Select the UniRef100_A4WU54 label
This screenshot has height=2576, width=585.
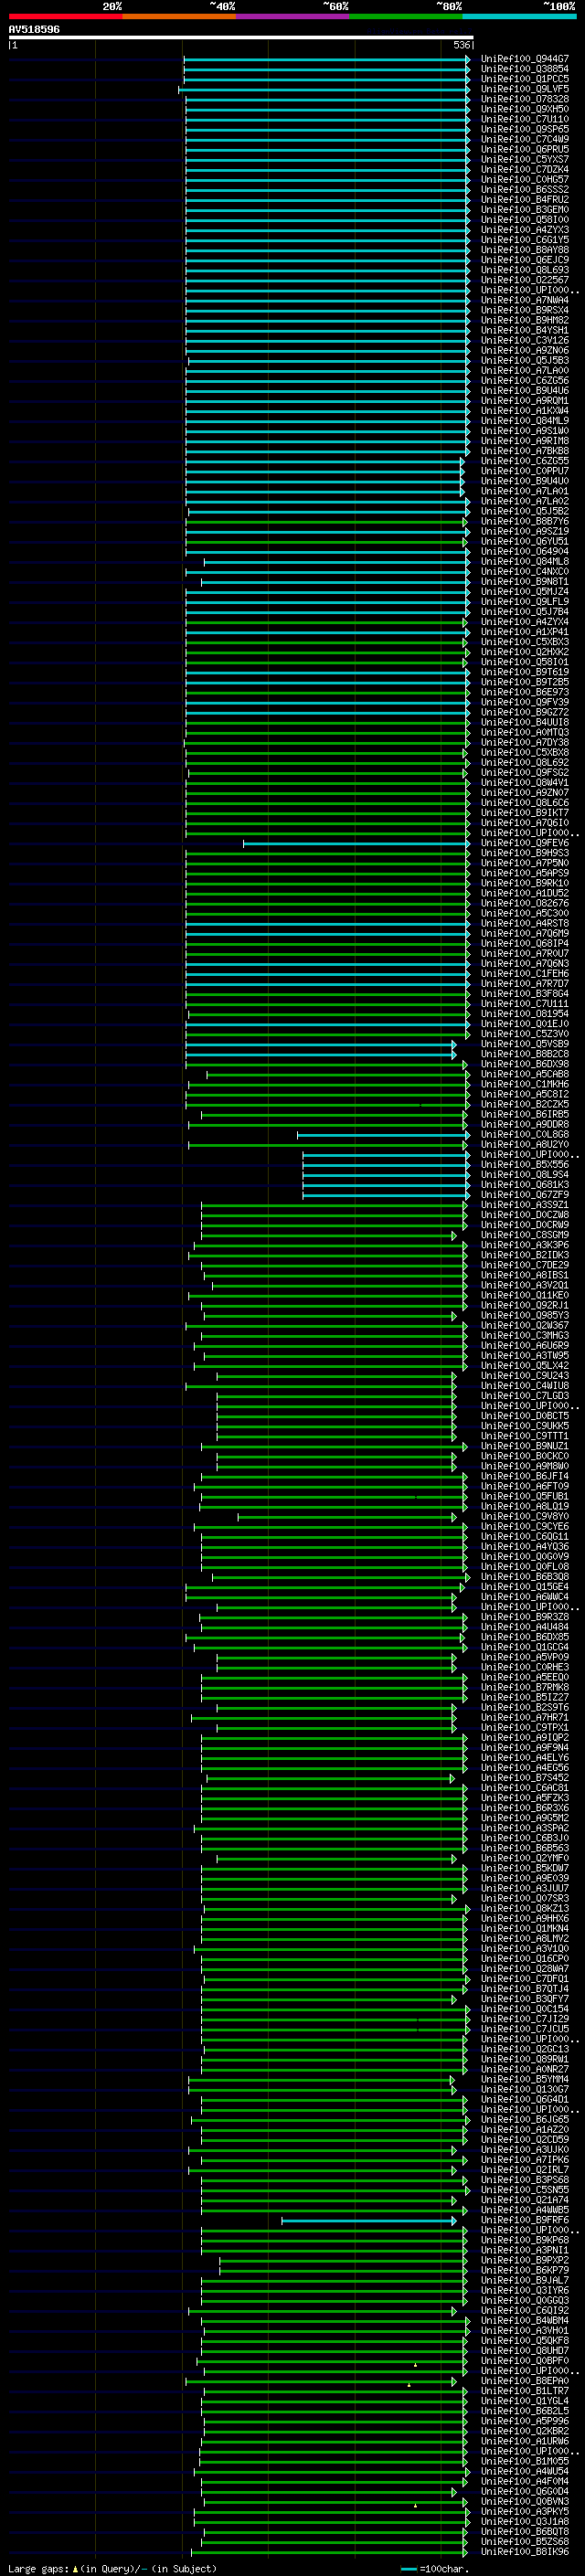[525, 2472]
